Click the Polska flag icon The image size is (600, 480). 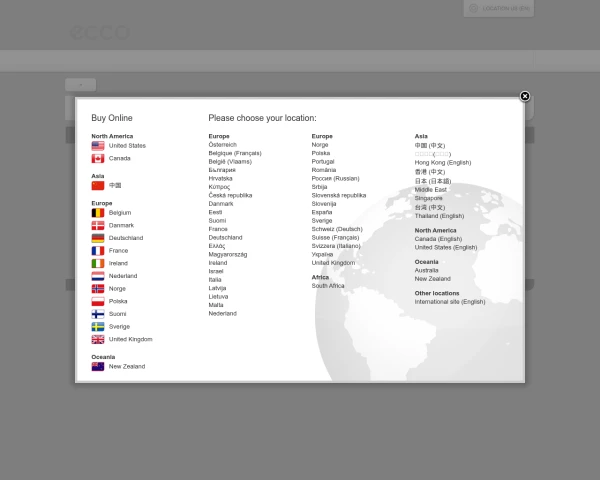[98, 301]
